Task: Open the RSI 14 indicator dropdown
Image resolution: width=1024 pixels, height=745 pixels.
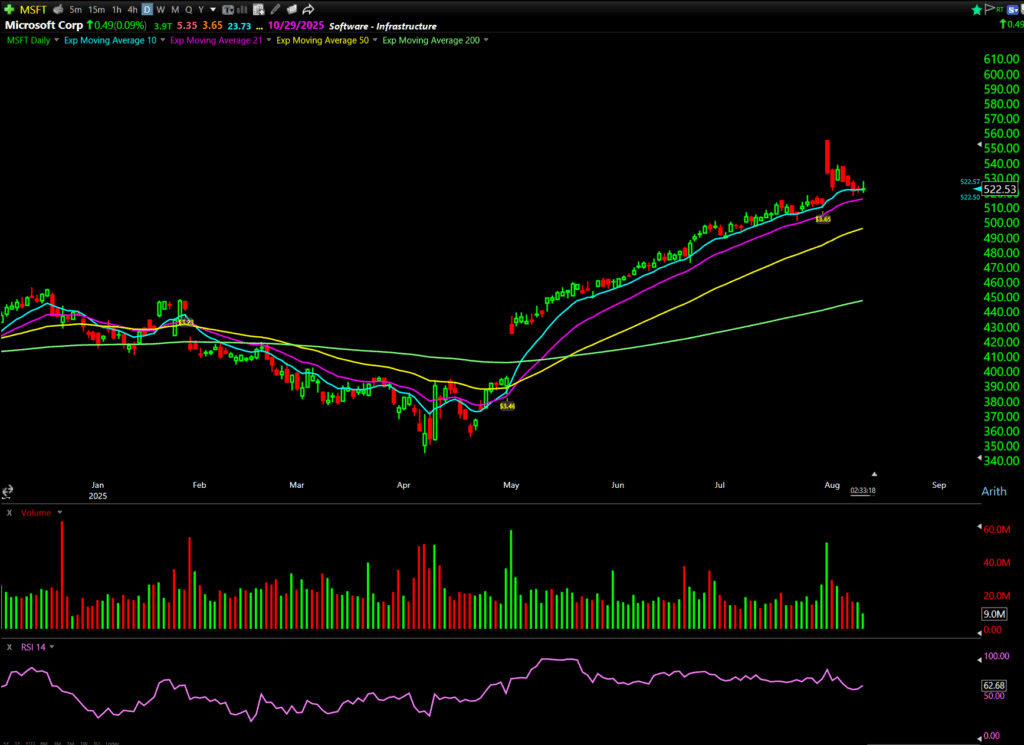Action: [x=51, y=647]
